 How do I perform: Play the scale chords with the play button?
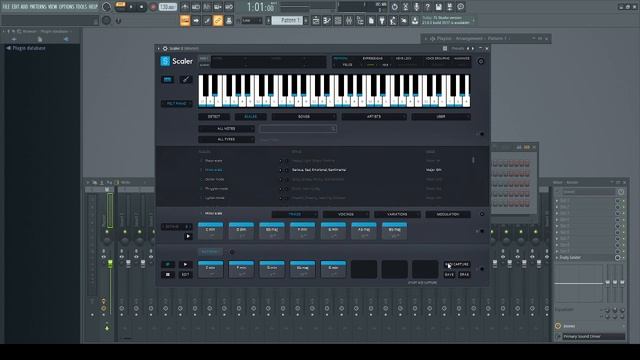pos(188,236)
